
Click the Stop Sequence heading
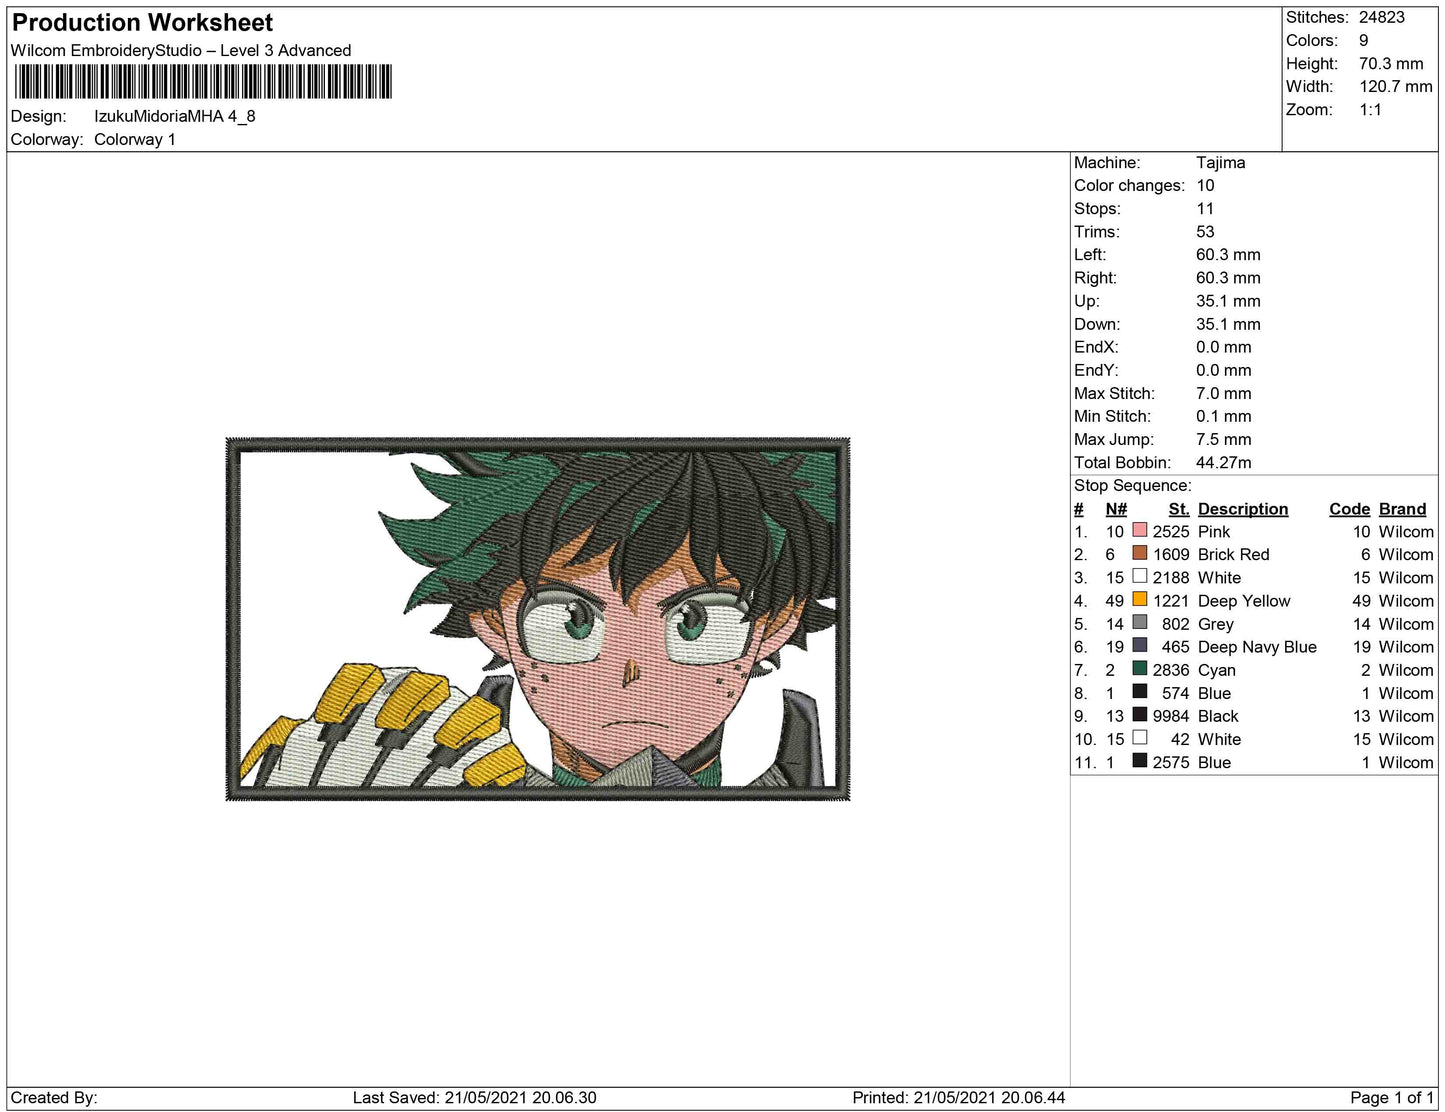coord(1133,485)
